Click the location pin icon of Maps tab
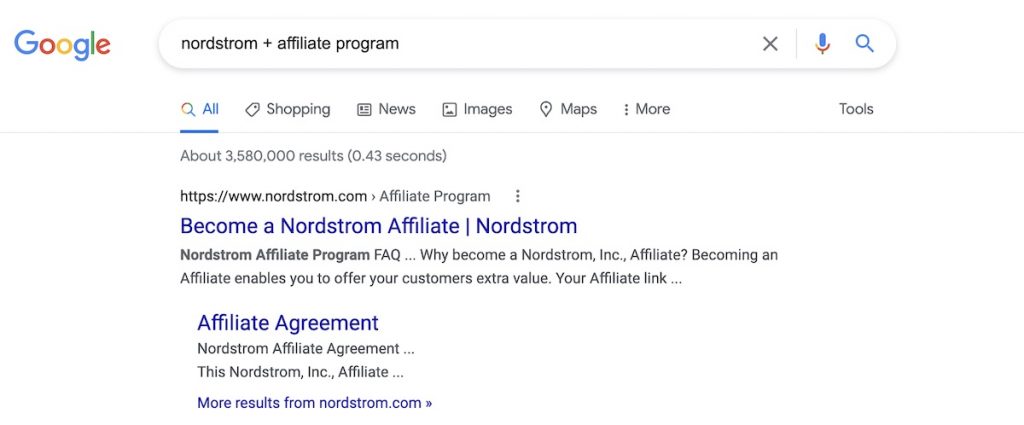This screenshot has width=1024, height=425. pos(546,109)
